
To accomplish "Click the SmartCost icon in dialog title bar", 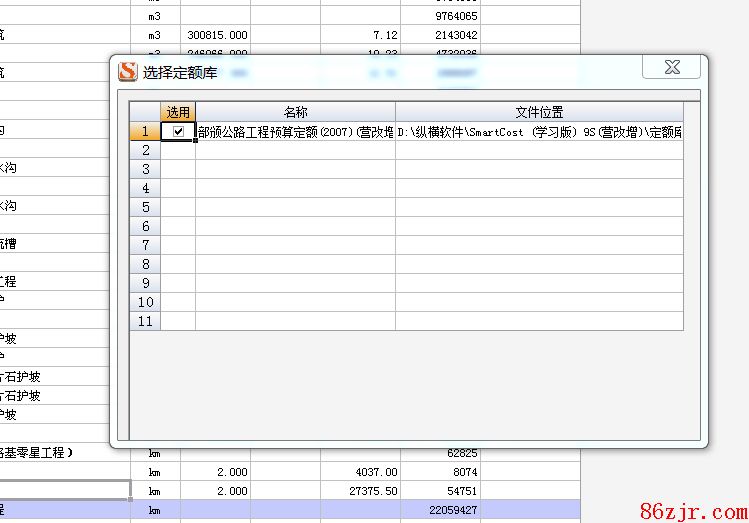I will coord(127,72).
